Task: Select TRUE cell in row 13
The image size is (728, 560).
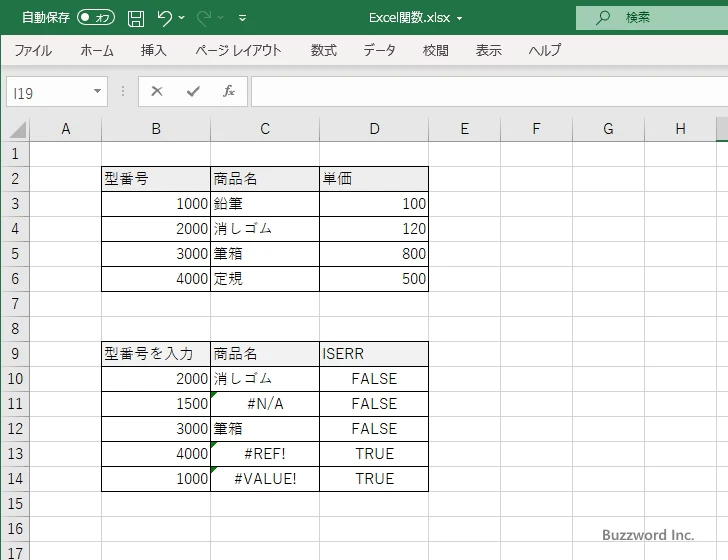Action: point(374,454)
